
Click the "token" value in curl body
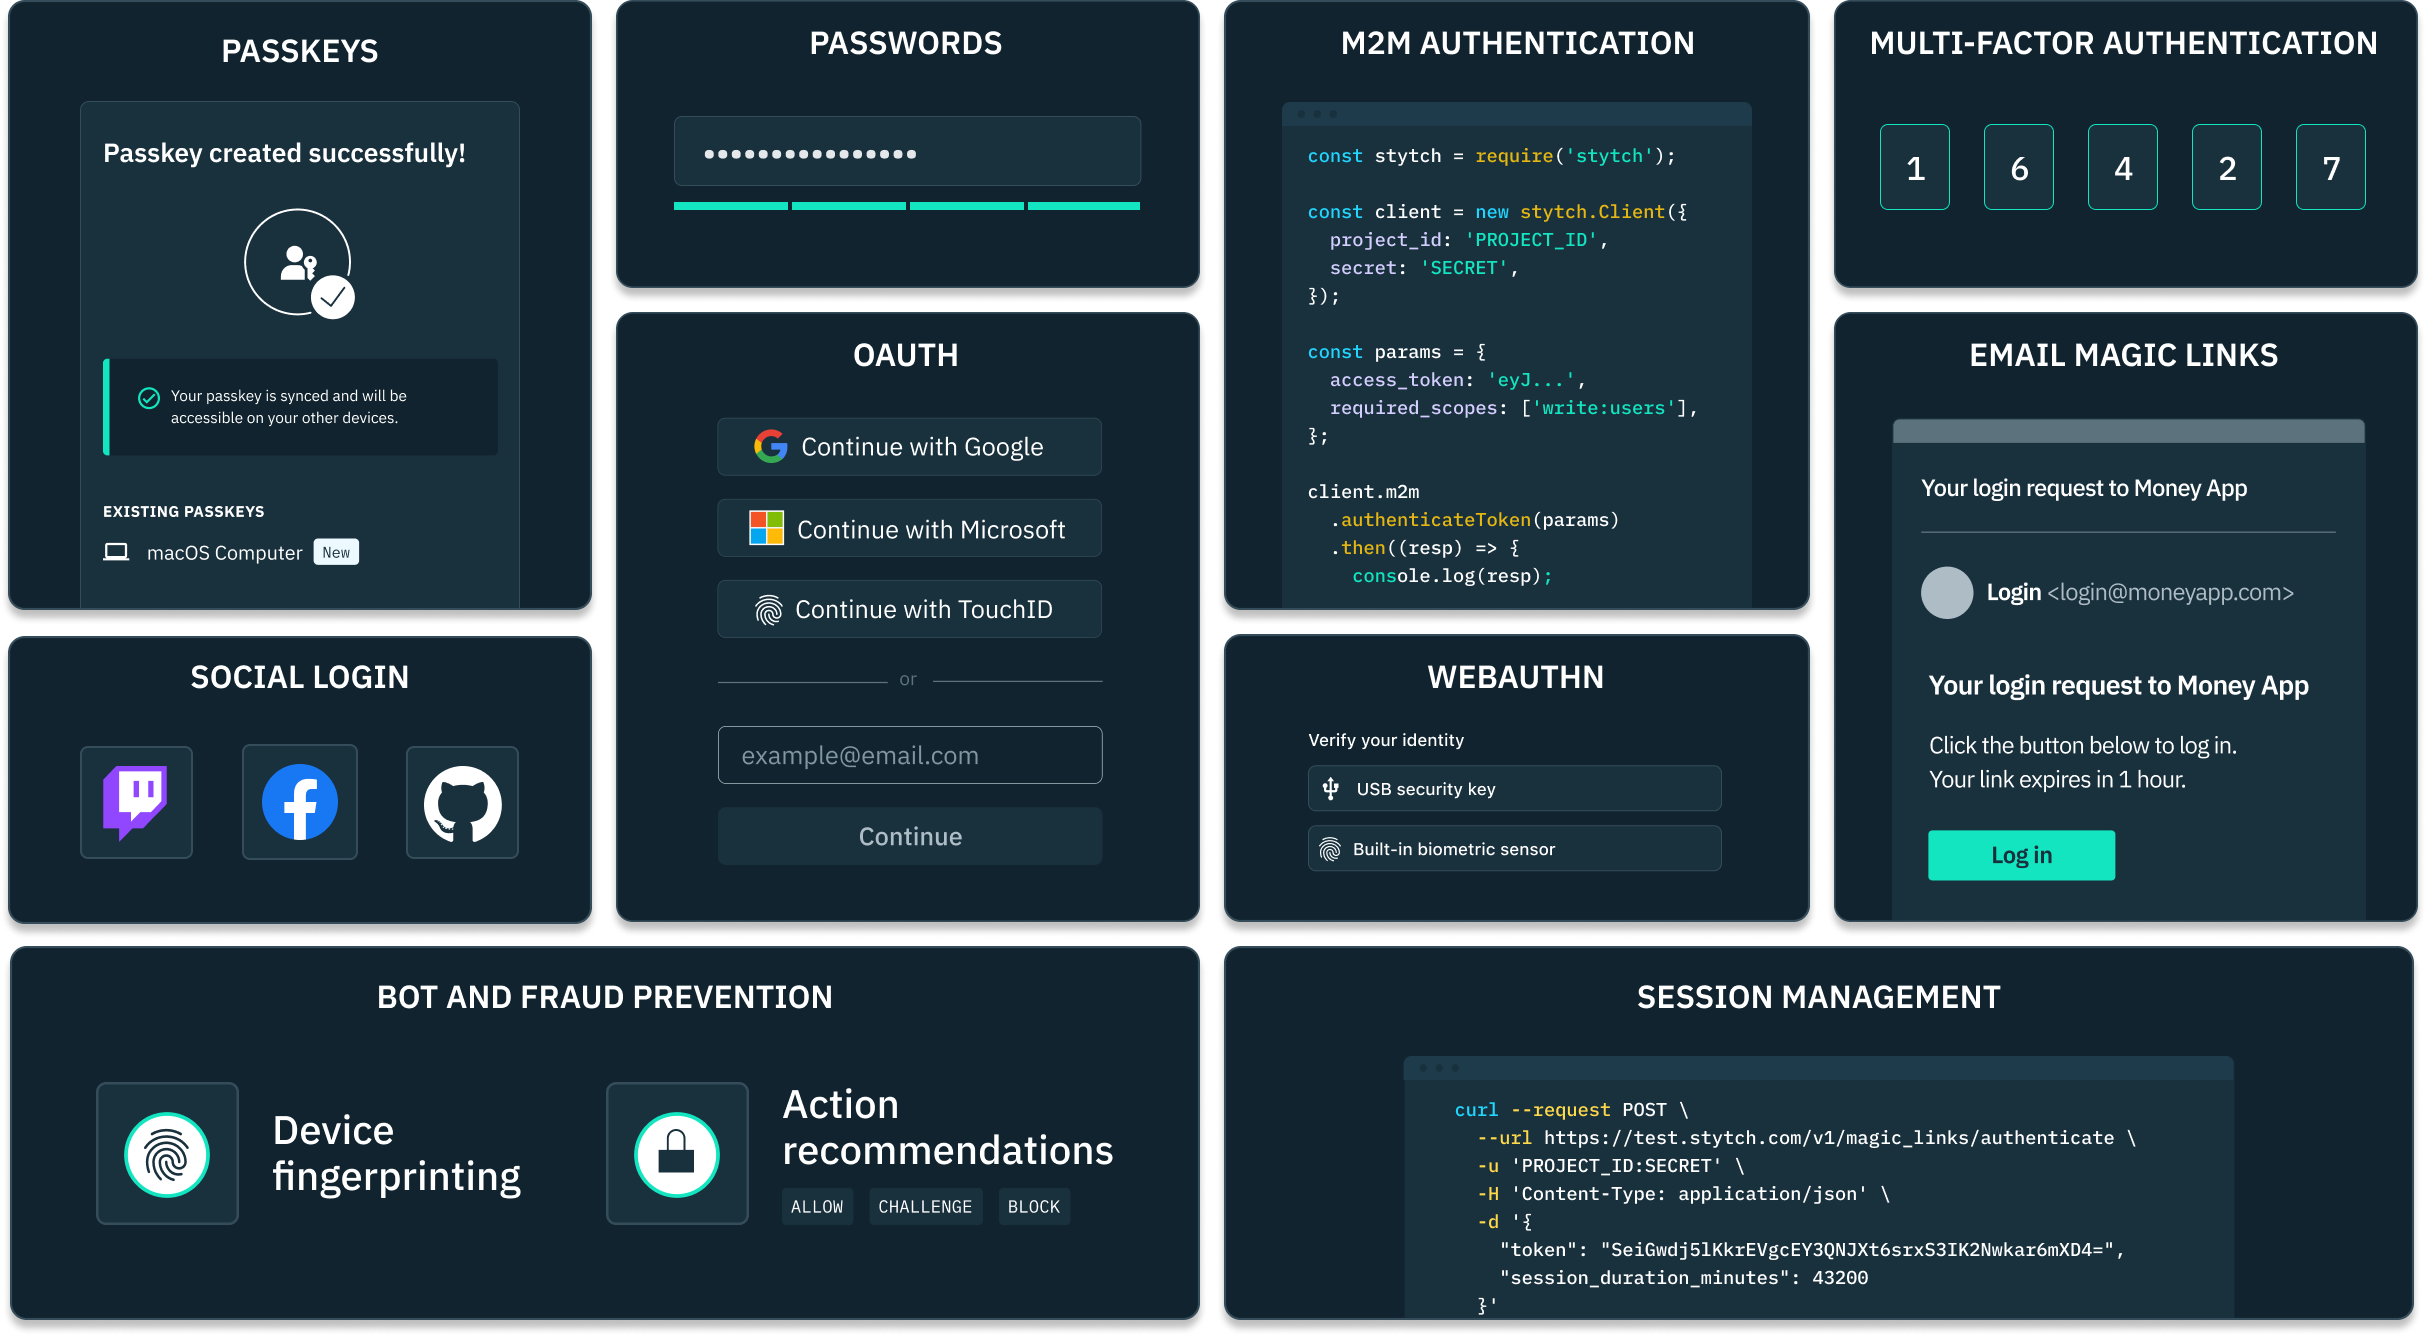click(1856, 1250)
